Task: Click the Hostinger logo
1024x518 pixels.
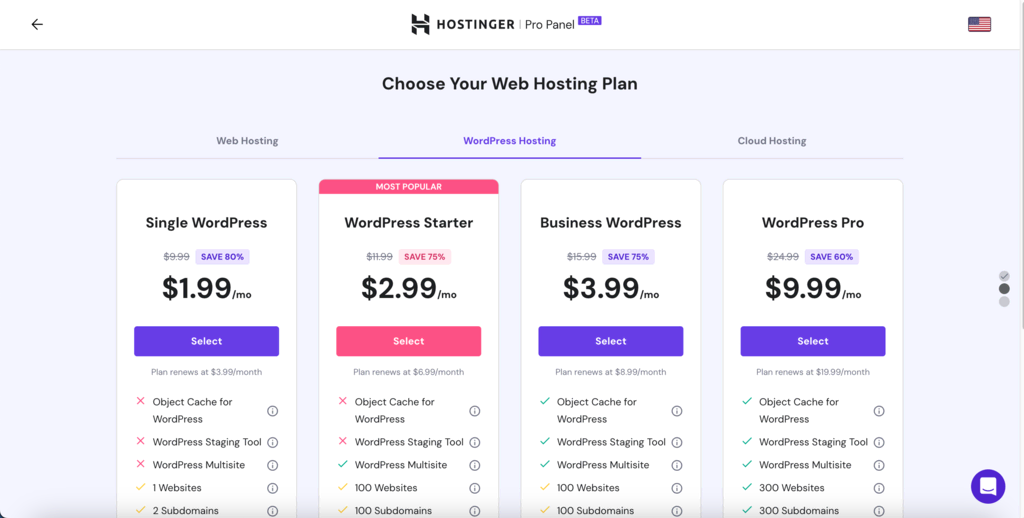Action: point(462,24)
